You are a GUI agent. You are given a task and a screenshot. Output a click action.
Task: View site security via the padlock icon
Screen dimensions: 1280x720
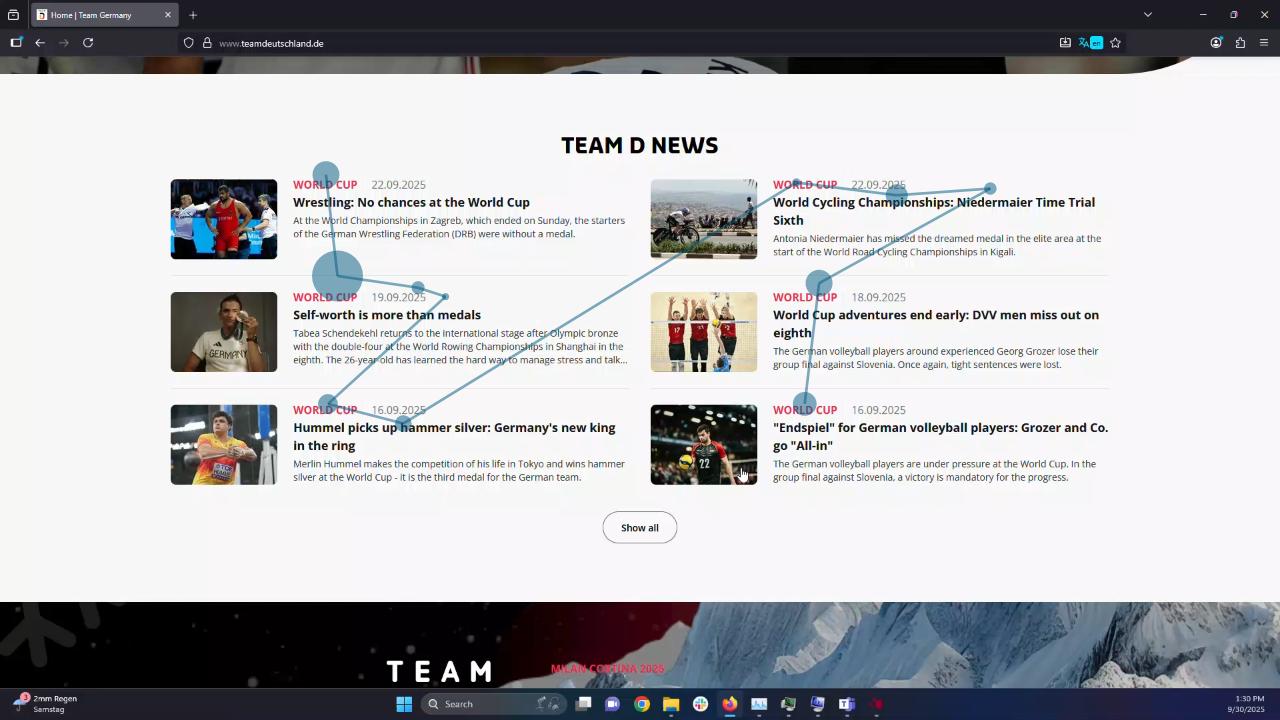(207, 42)
